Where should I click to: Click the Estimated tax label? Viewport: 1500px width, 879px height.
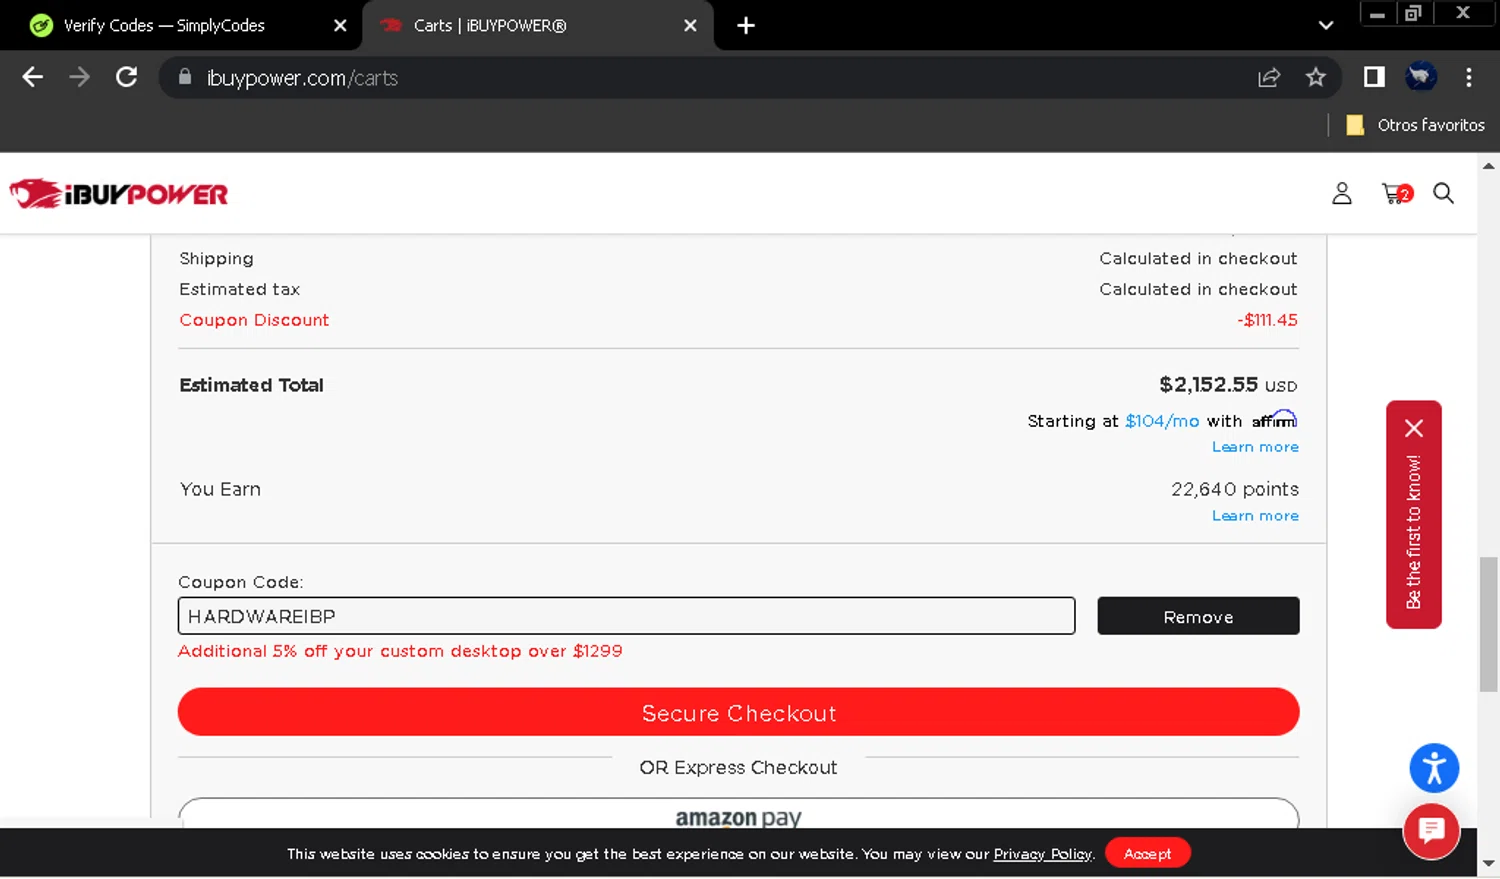(240, 289)
